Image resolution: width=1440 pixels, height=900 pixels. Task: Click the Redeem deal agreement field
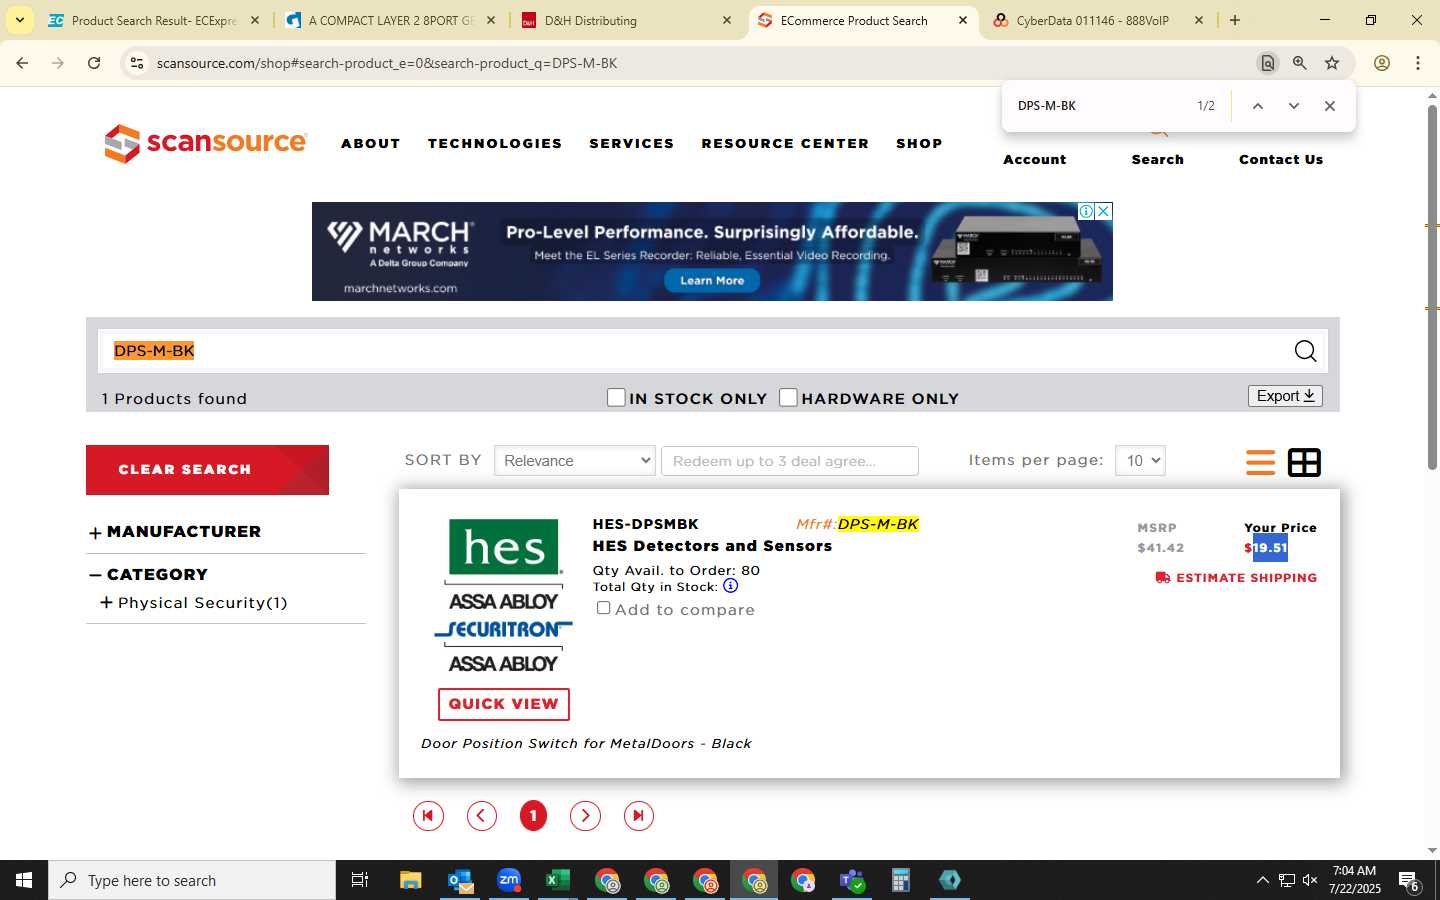790,461
